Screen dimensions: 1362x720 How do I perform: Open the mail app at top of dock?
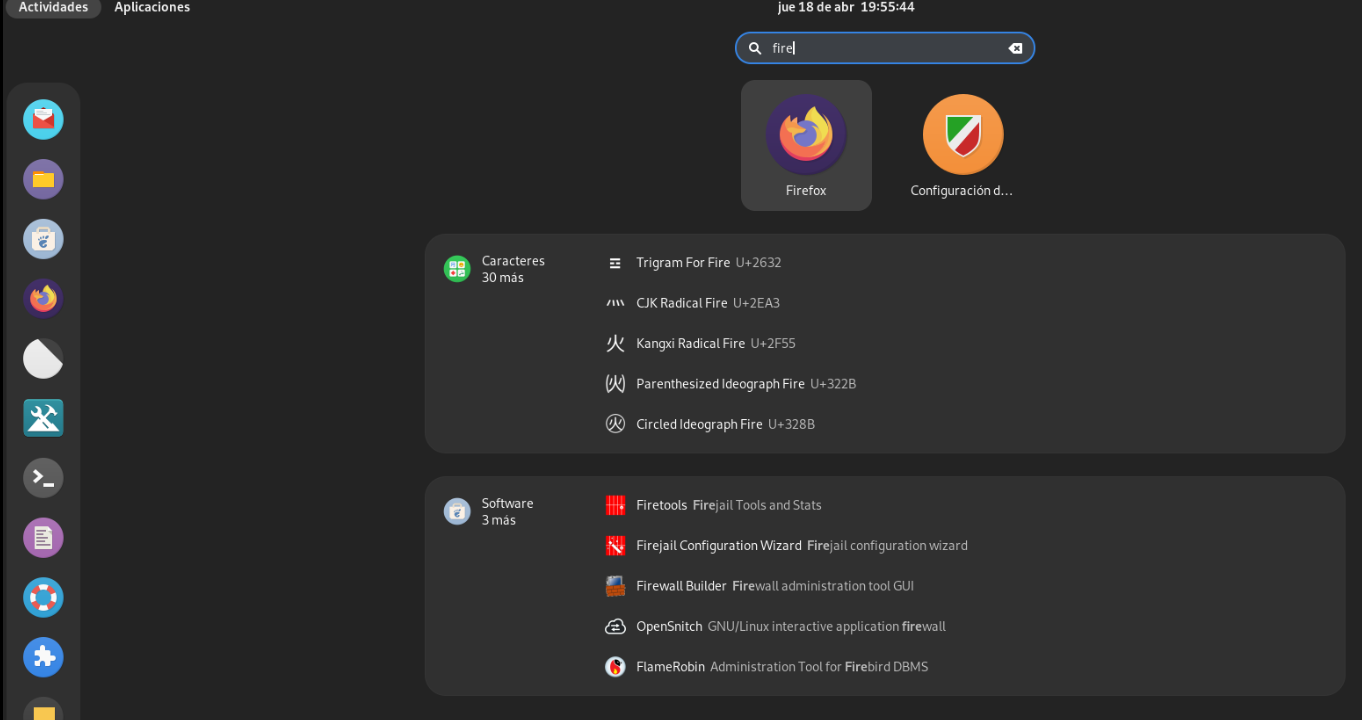click(x=43, y=120)
